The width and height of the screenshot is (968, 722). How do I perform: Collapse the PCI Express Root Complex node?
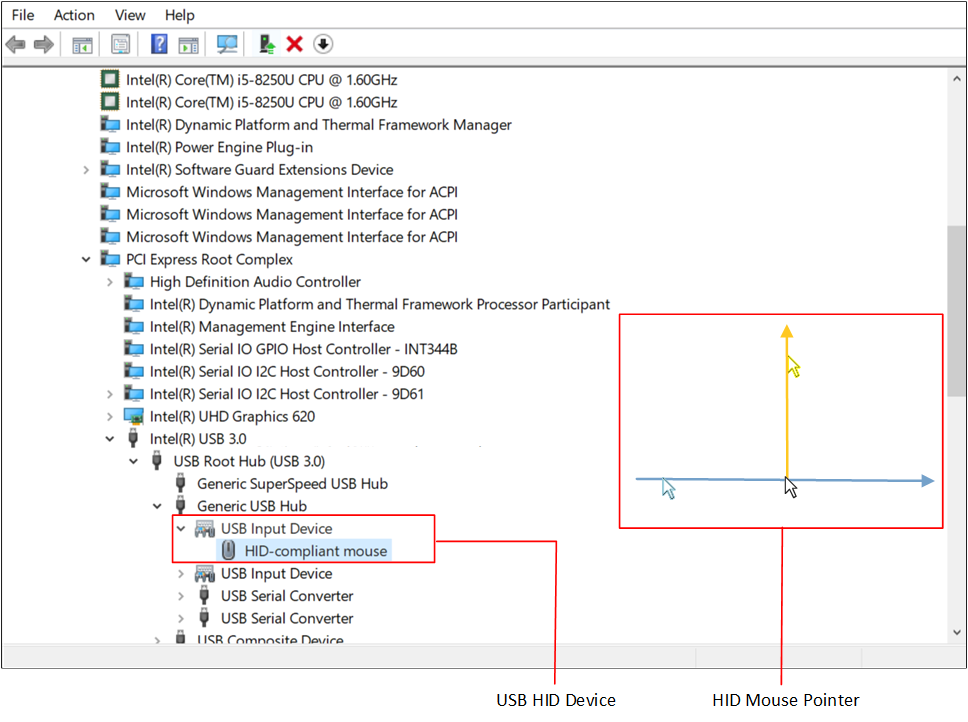tap(86, 260)
